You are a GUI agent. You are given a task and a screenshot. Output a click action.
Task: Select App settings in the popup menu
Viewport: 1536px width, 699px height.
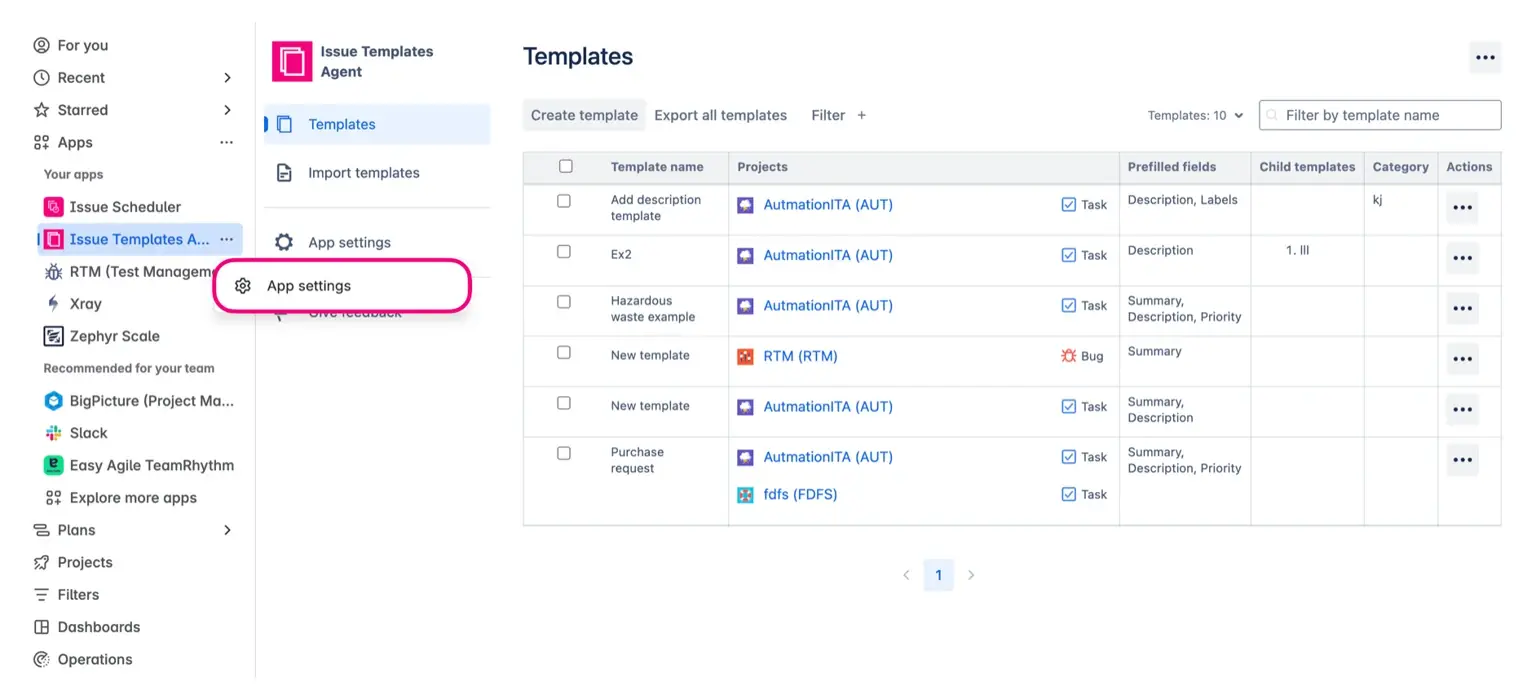pyautogui.click(x=309, y=286)
